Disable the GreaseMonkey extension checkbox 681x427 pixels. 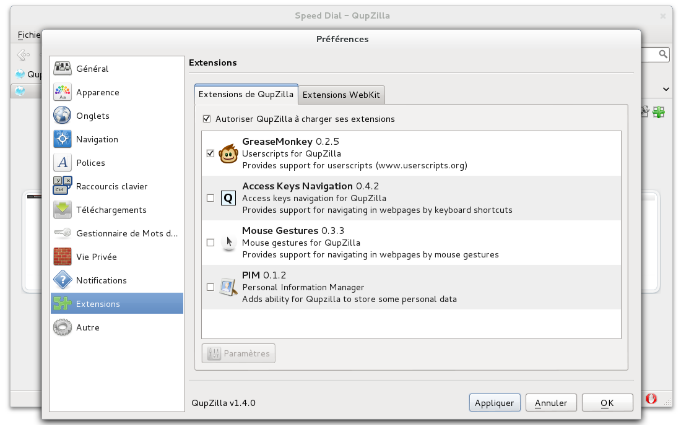tap(210, 154)
